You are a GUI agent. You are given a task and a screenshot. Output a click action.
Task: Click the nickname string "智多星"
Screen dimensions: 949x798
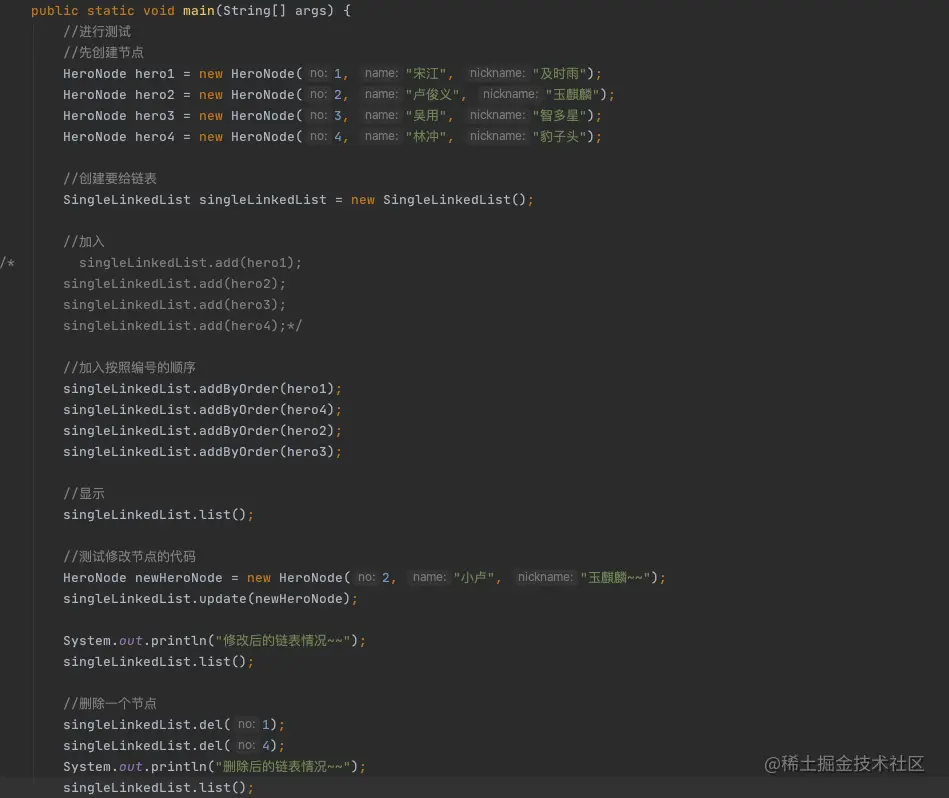[x=559, y=116]
